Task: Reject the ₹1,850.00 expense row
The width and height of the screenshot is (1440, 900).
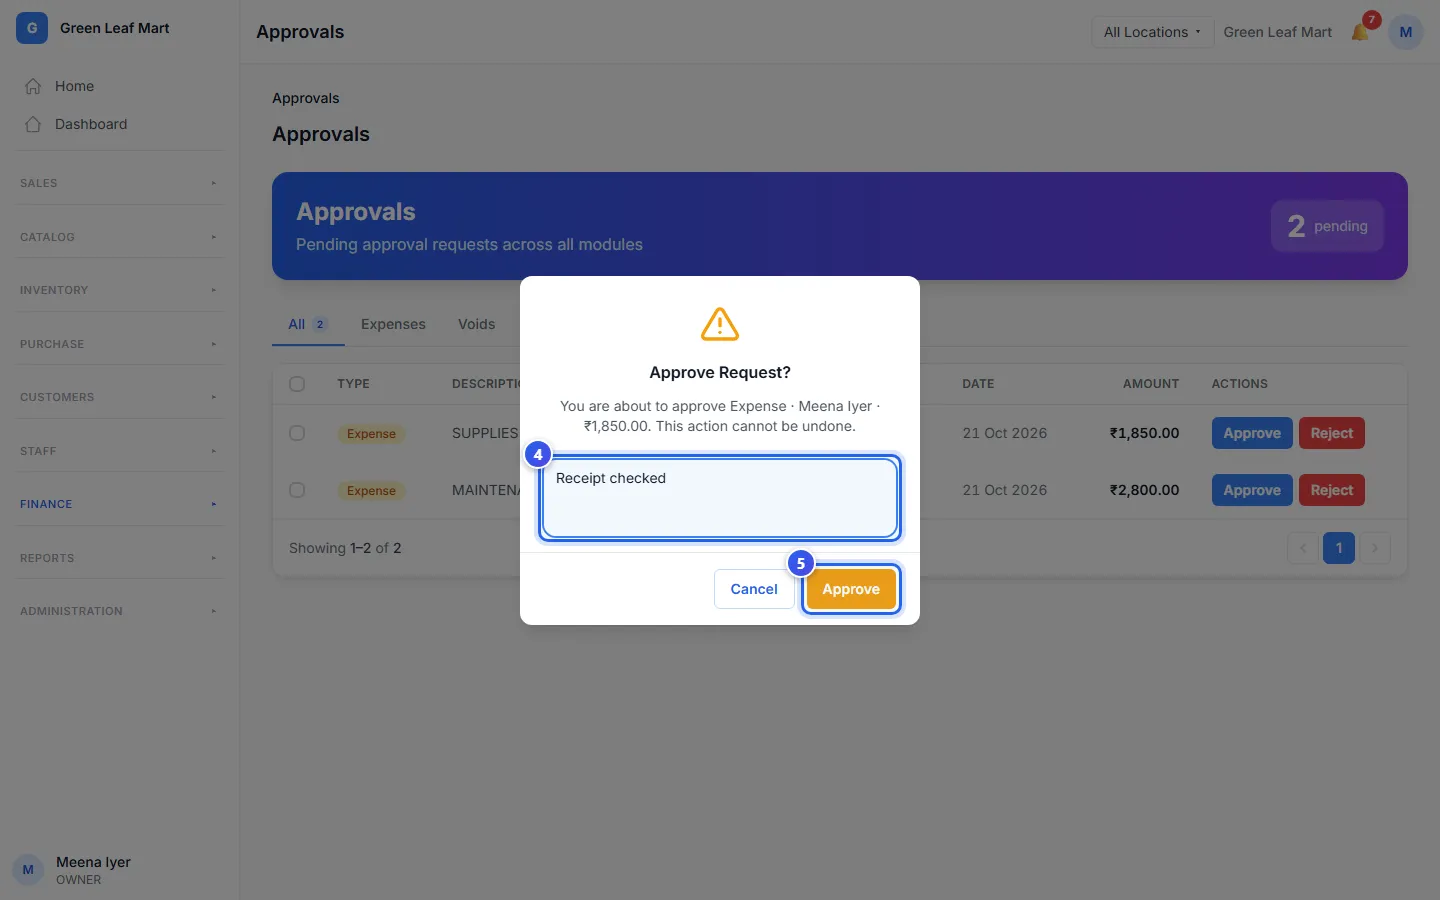Action: 1331,433
